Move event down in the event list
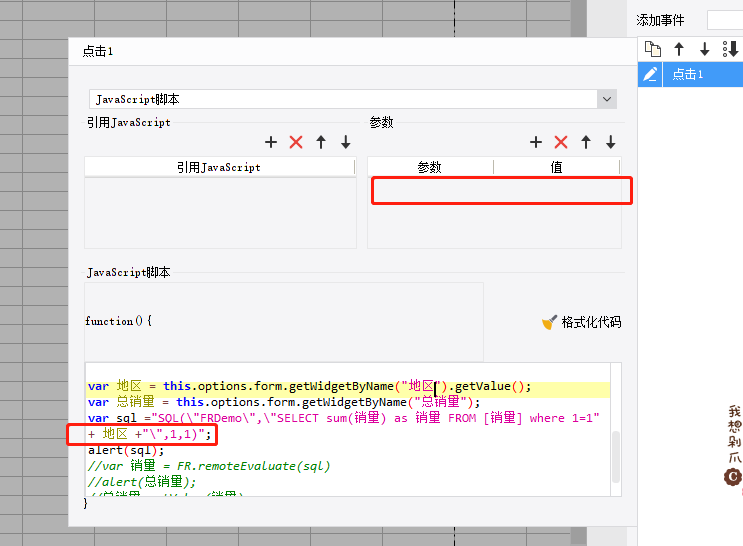Image resolution: width=743 pixels, height=546 pixels. (x=705, y=49)
